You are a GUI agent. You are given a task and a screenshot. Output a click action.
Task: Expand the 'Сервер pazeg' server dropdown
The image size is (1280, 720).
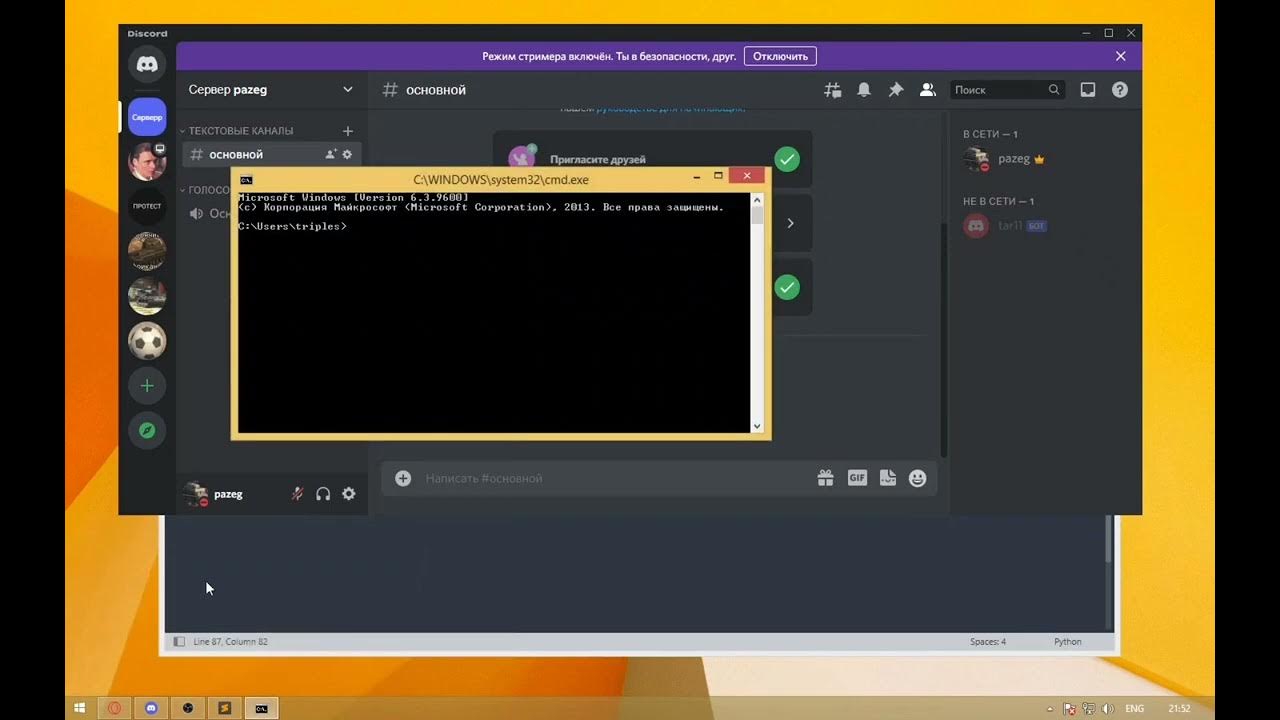[347, 89]
